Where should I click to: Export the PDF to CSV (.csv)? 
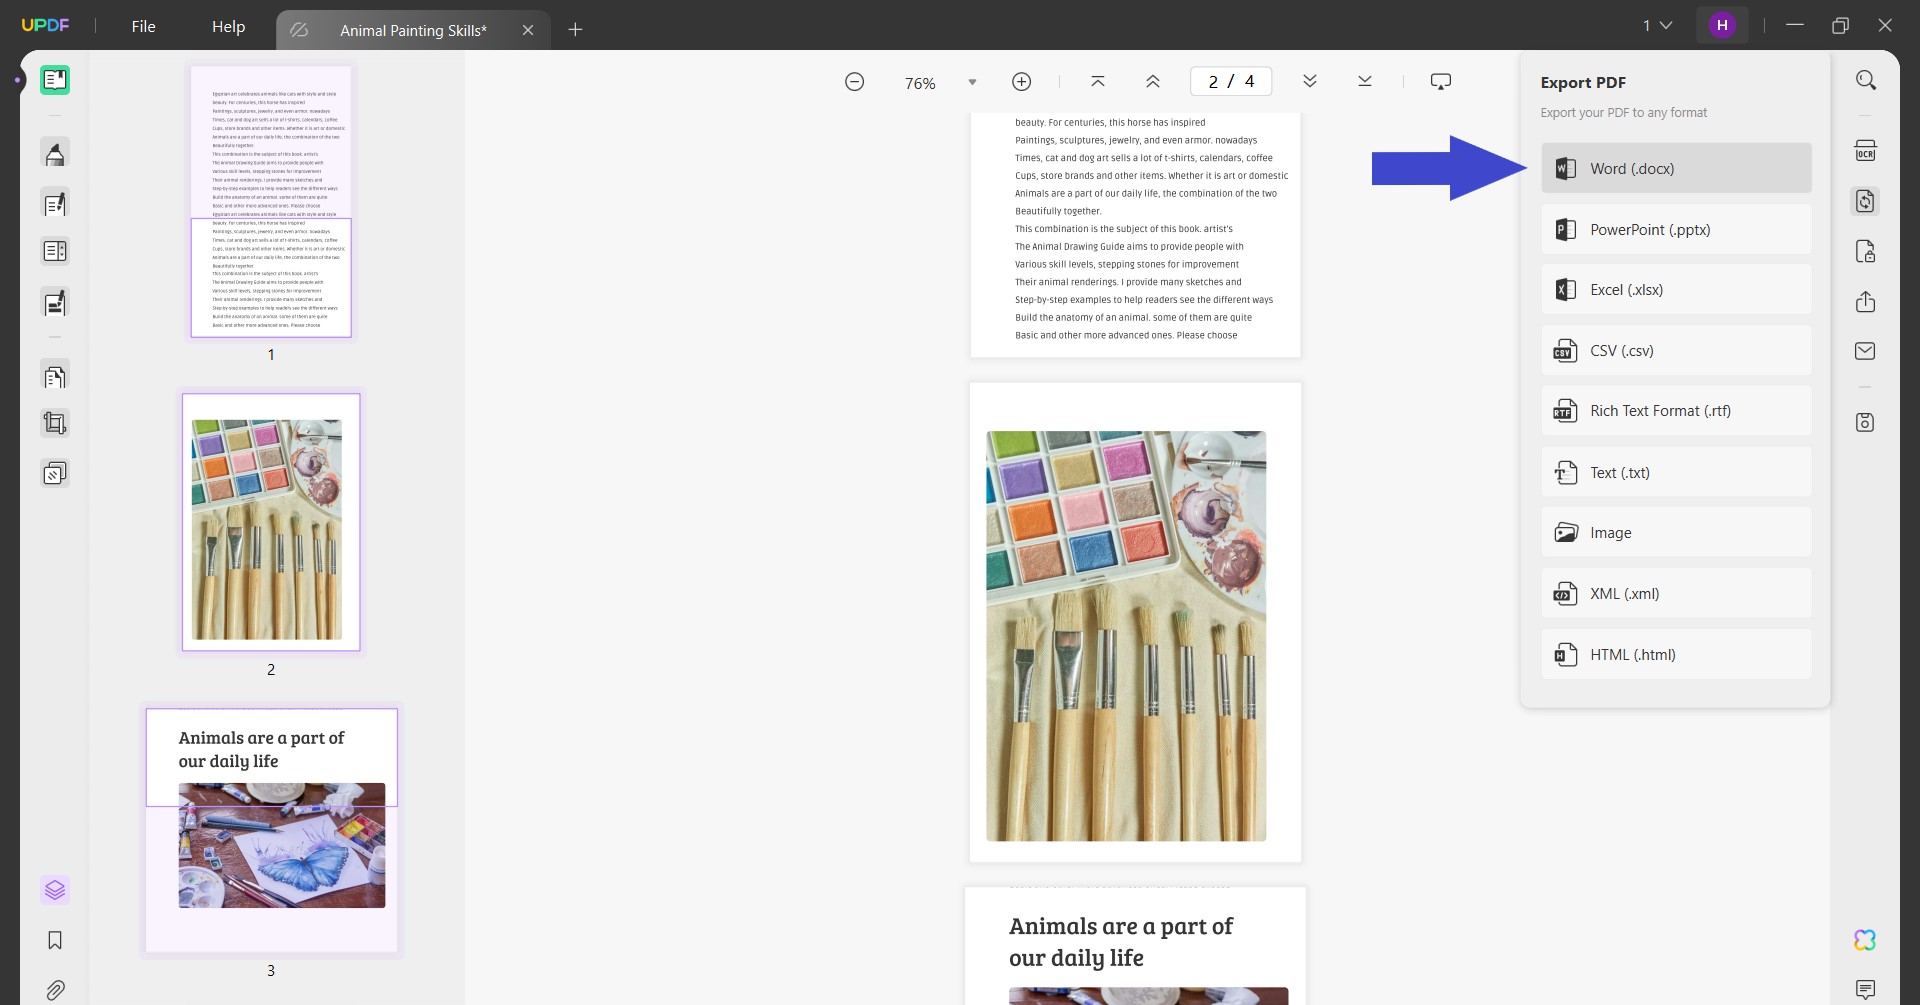pyautogui.click(x=1676, y=350)
